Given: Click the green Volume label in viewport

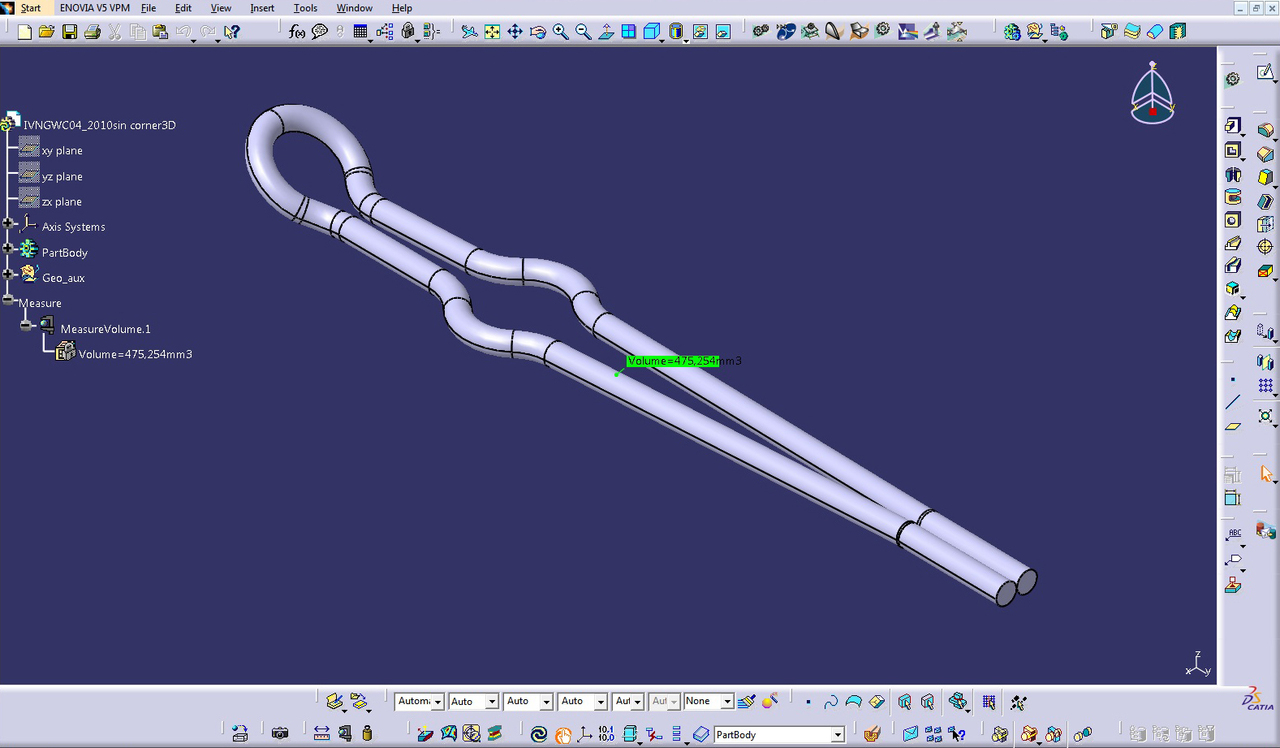Looking at the screenshot, I should click(672, 361).
